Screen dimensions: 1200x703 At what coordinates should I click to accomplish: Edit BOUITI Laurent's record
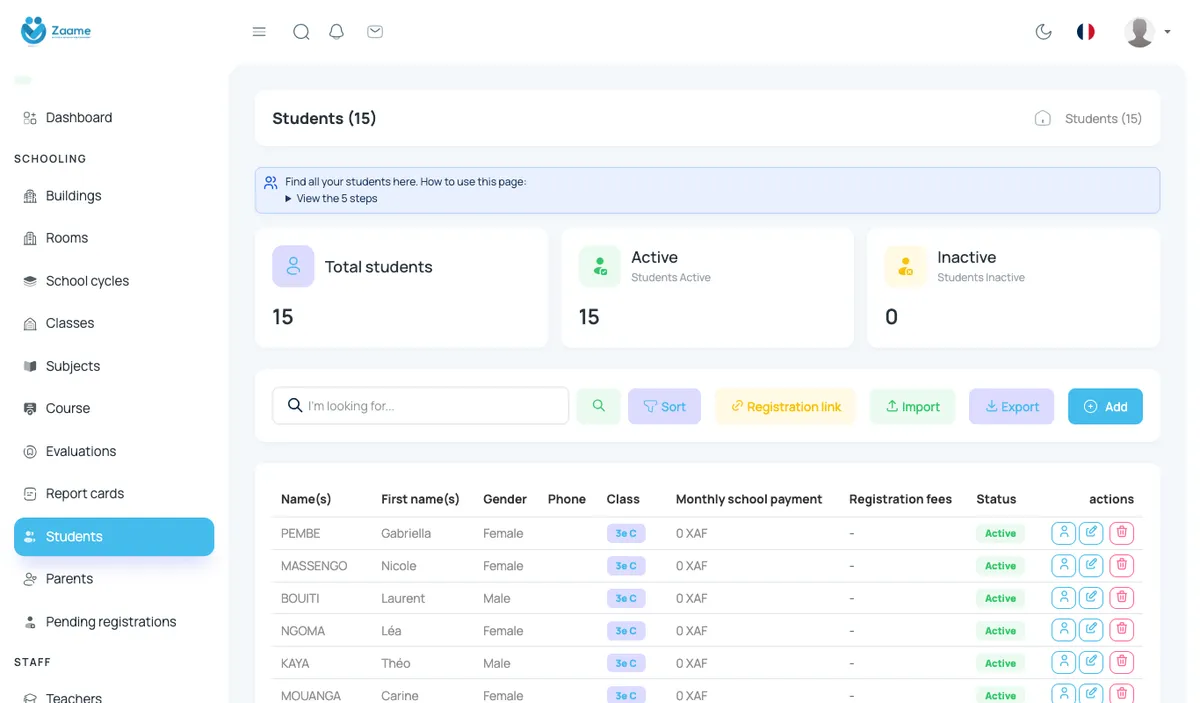(1091, 598)
